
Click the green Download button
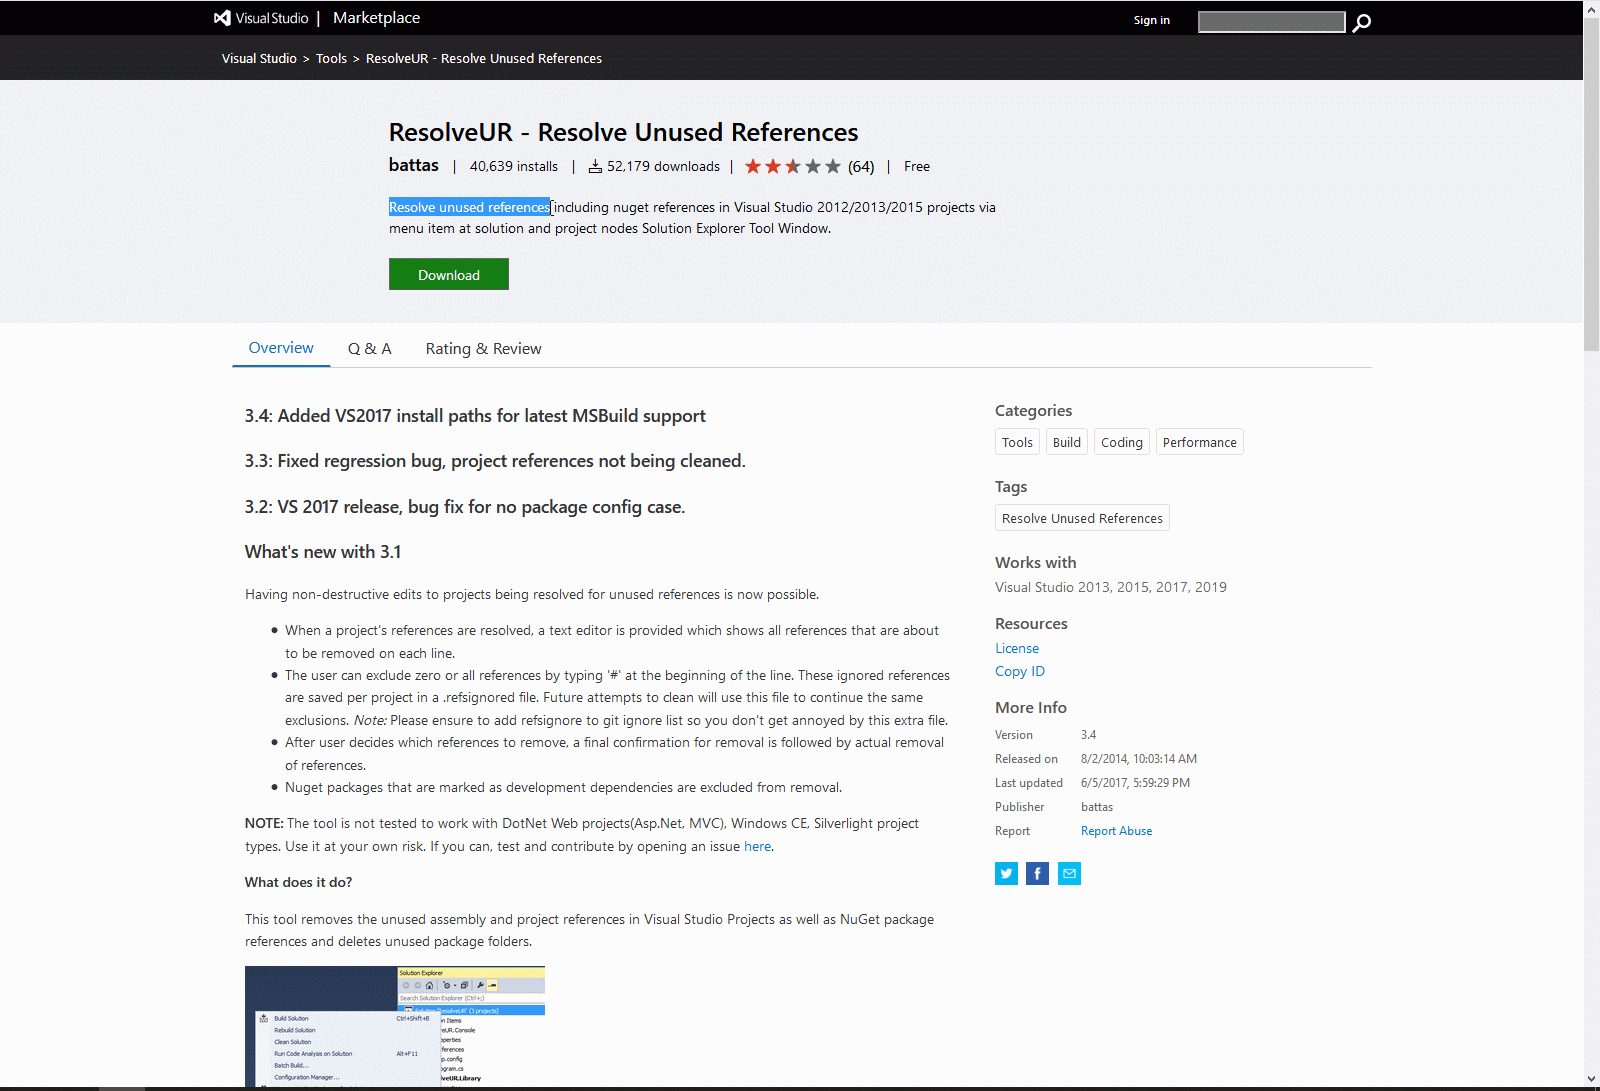pyautogui.click(x=449, y=274)
